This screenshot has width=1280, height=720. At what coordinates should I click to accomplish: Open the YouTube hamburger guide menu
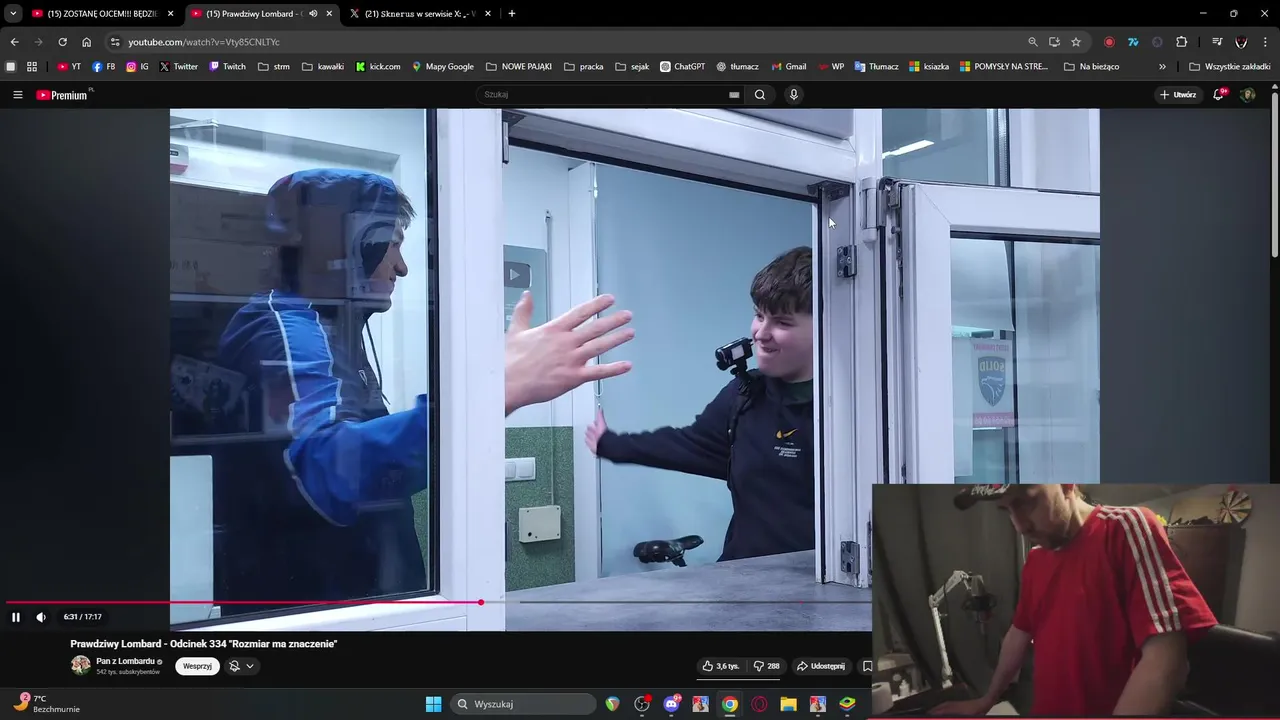tap(17, 95)
